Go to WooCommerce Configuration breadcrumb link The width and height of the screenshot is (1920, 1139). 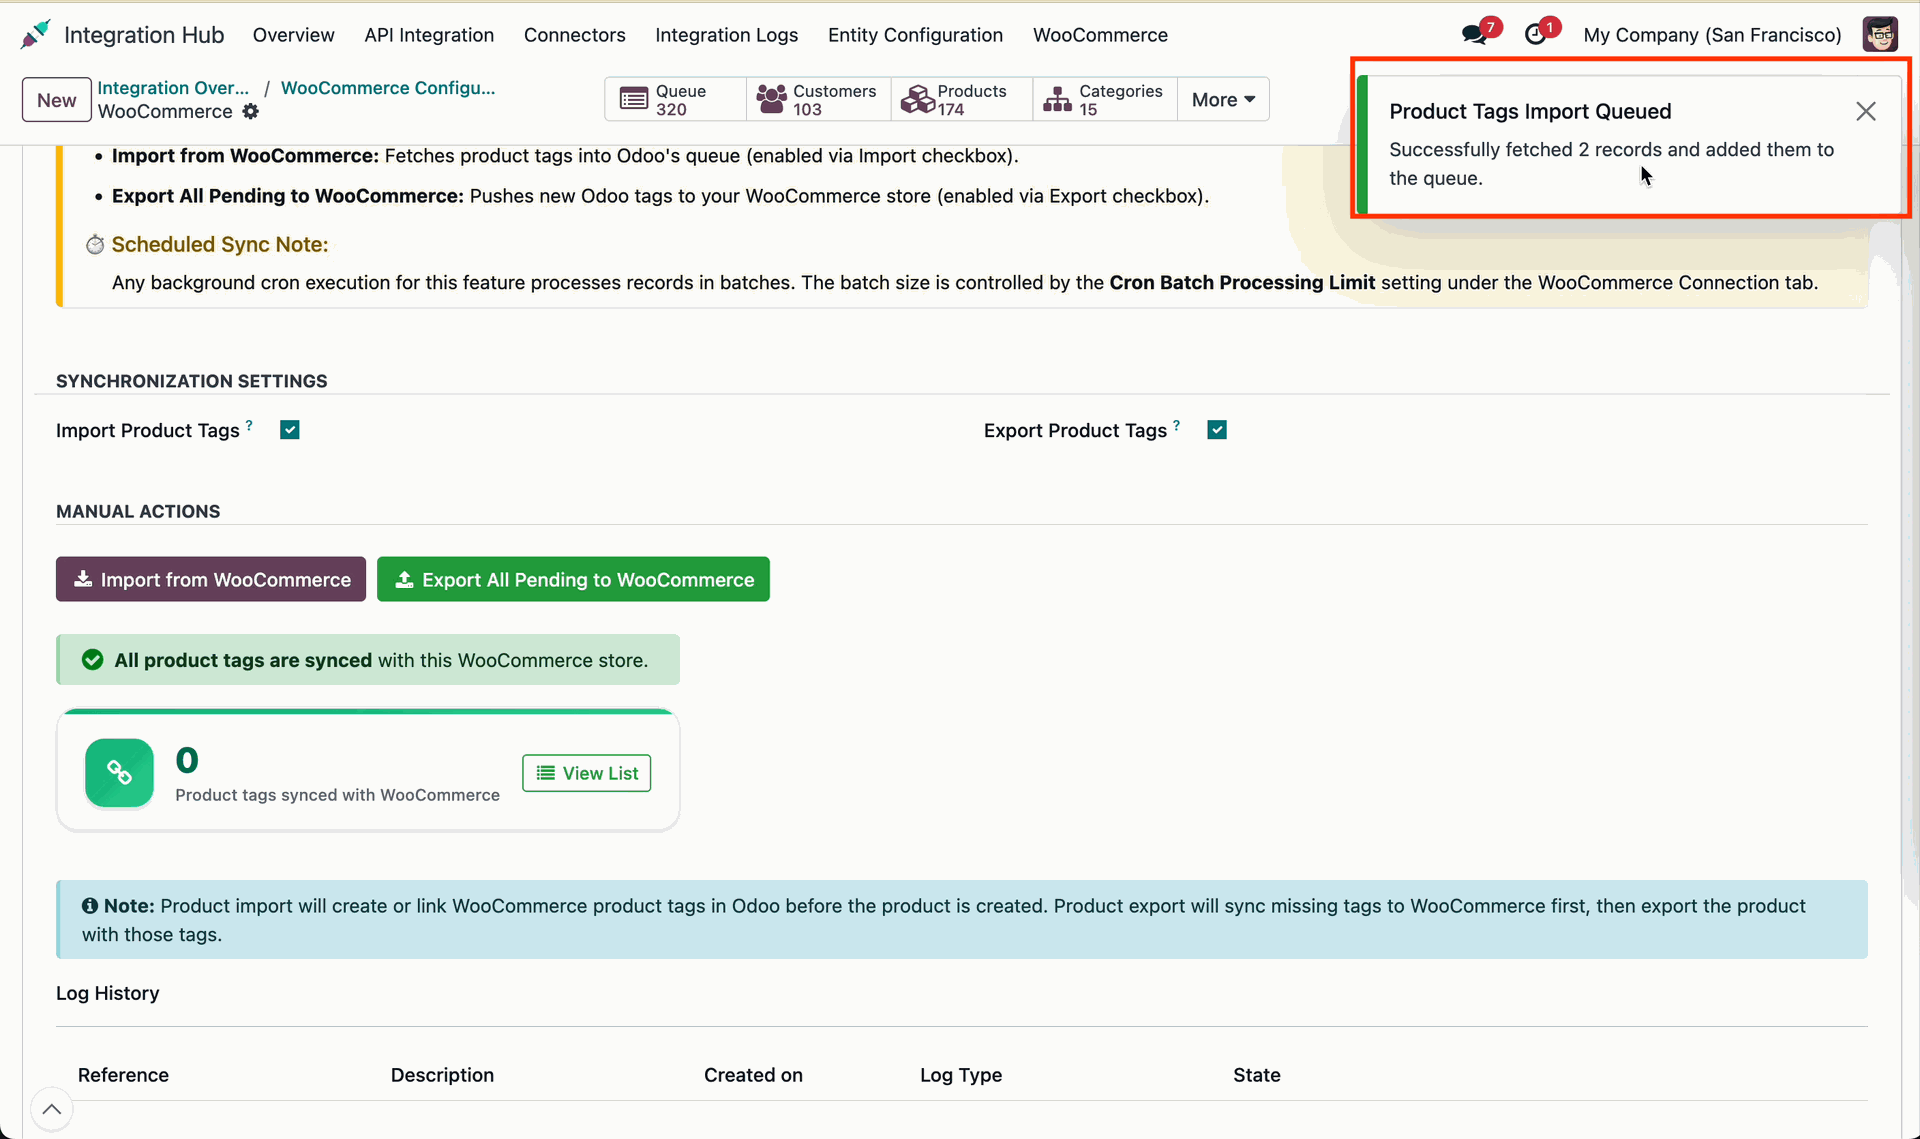pyautogui.click(x=388, y=87)
